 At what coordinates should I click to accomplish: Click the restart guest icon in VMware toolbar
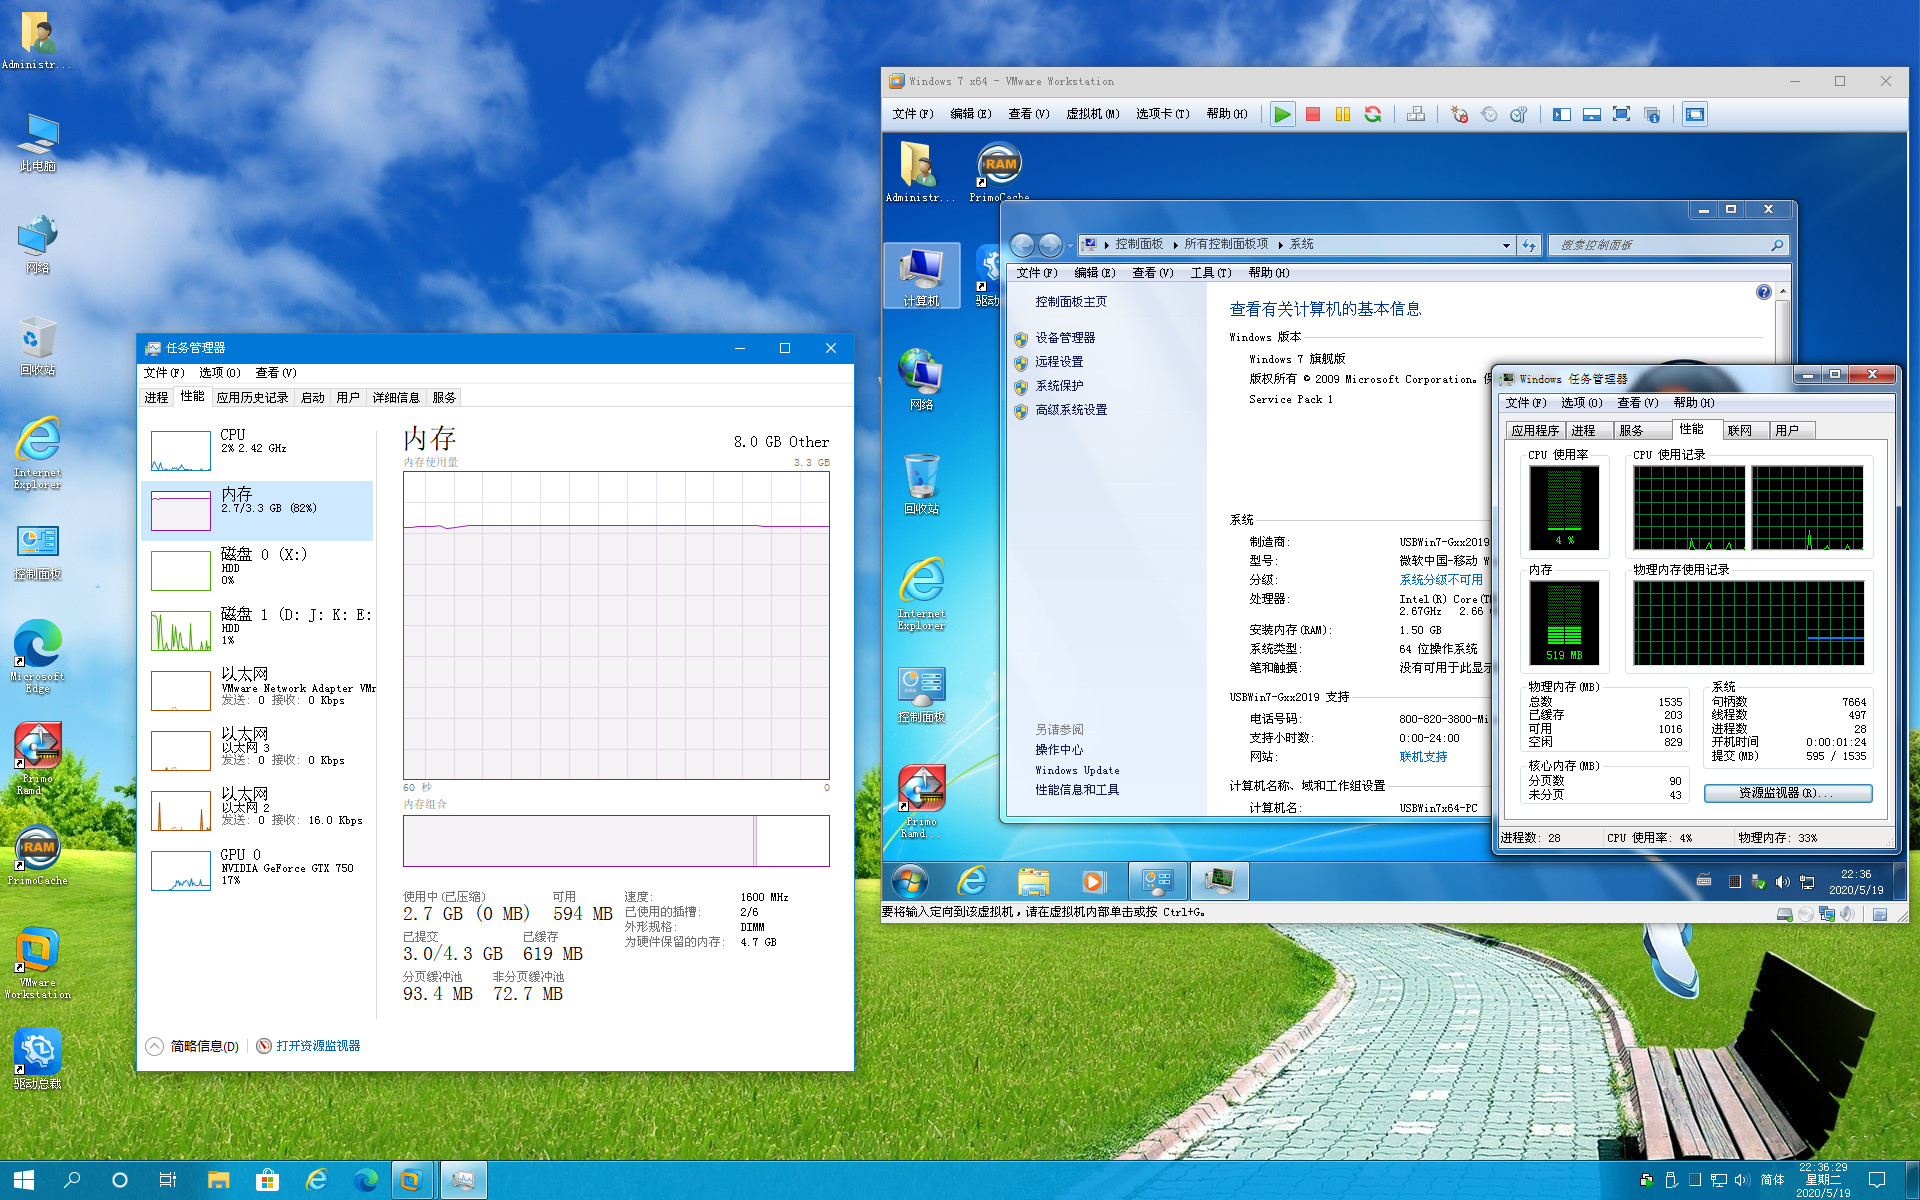coord(1373,114)
